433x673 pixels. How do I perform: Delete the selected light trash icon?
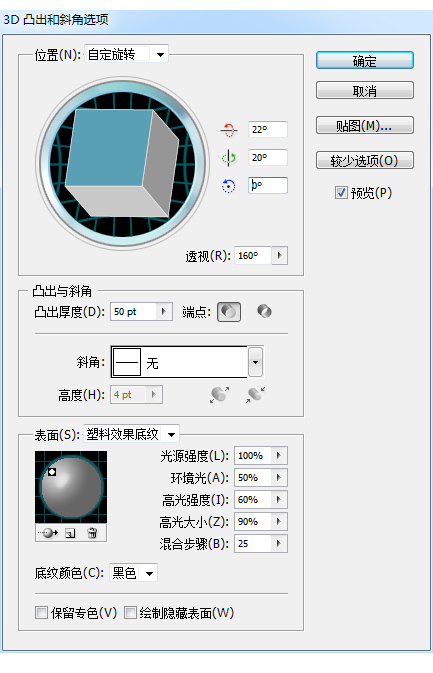pyautogui.click(x=92, y=533)
